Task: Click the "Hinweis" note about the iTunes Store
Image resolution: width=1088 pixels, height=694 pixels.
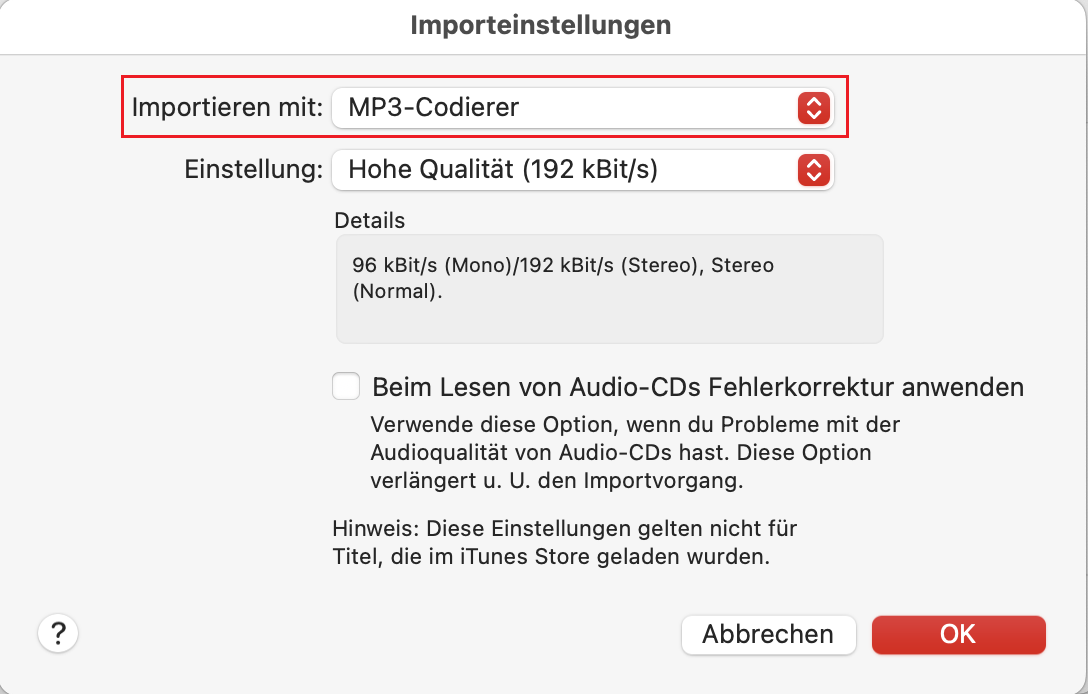Action: (564, 542)
